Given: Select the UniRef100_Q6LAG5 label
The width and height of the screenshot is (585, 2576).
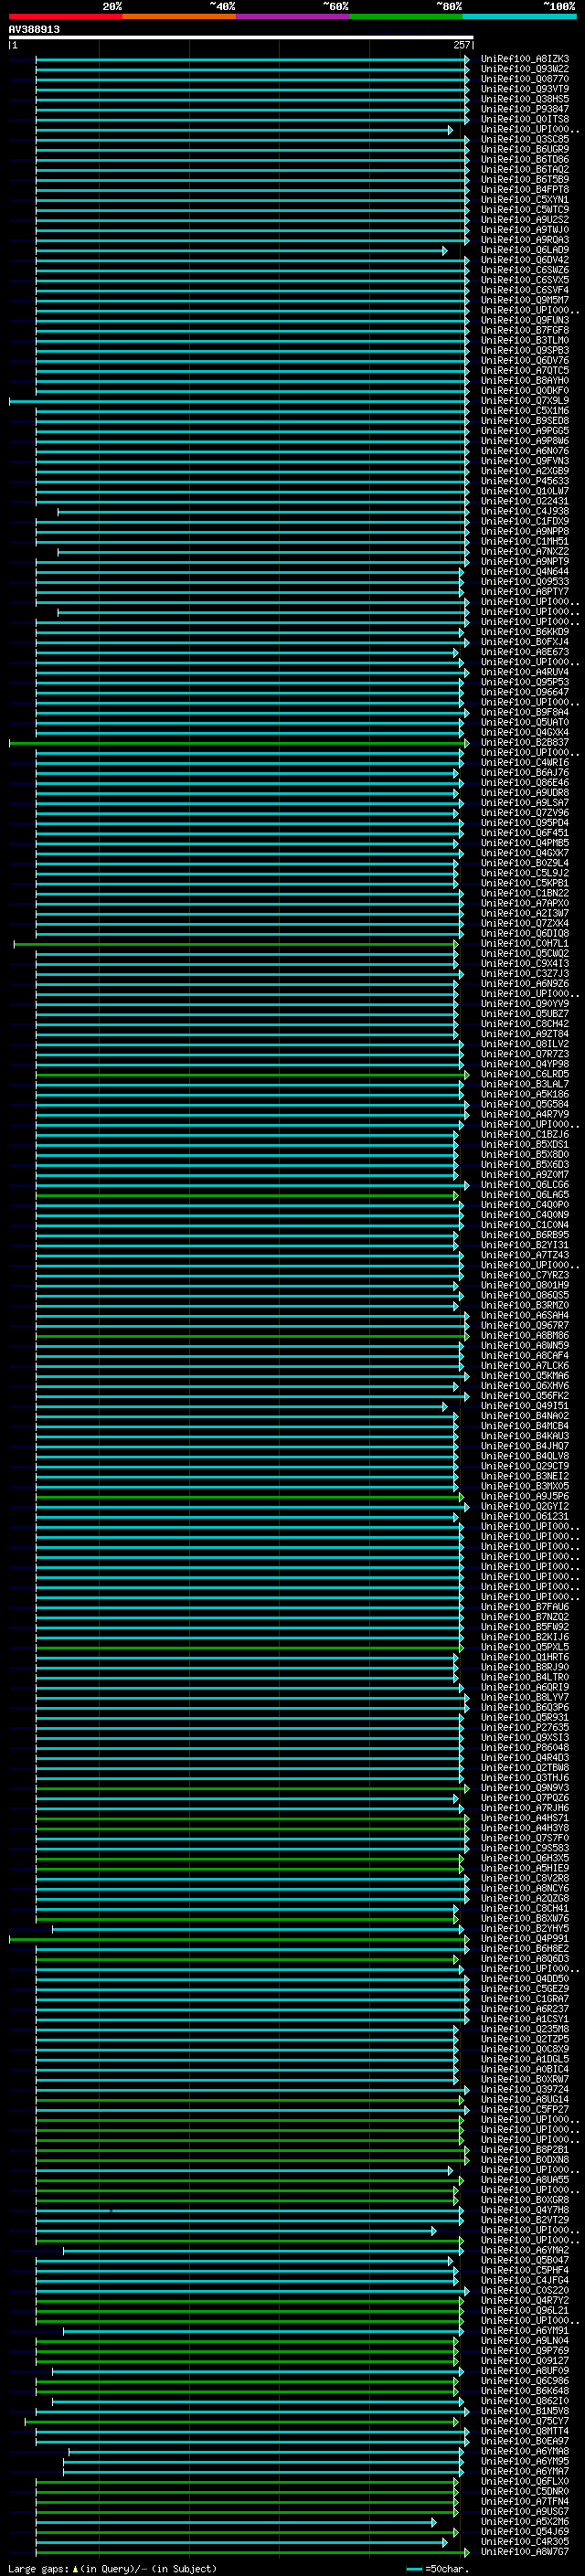Looking at the screenshot, I should [525, 1195].
